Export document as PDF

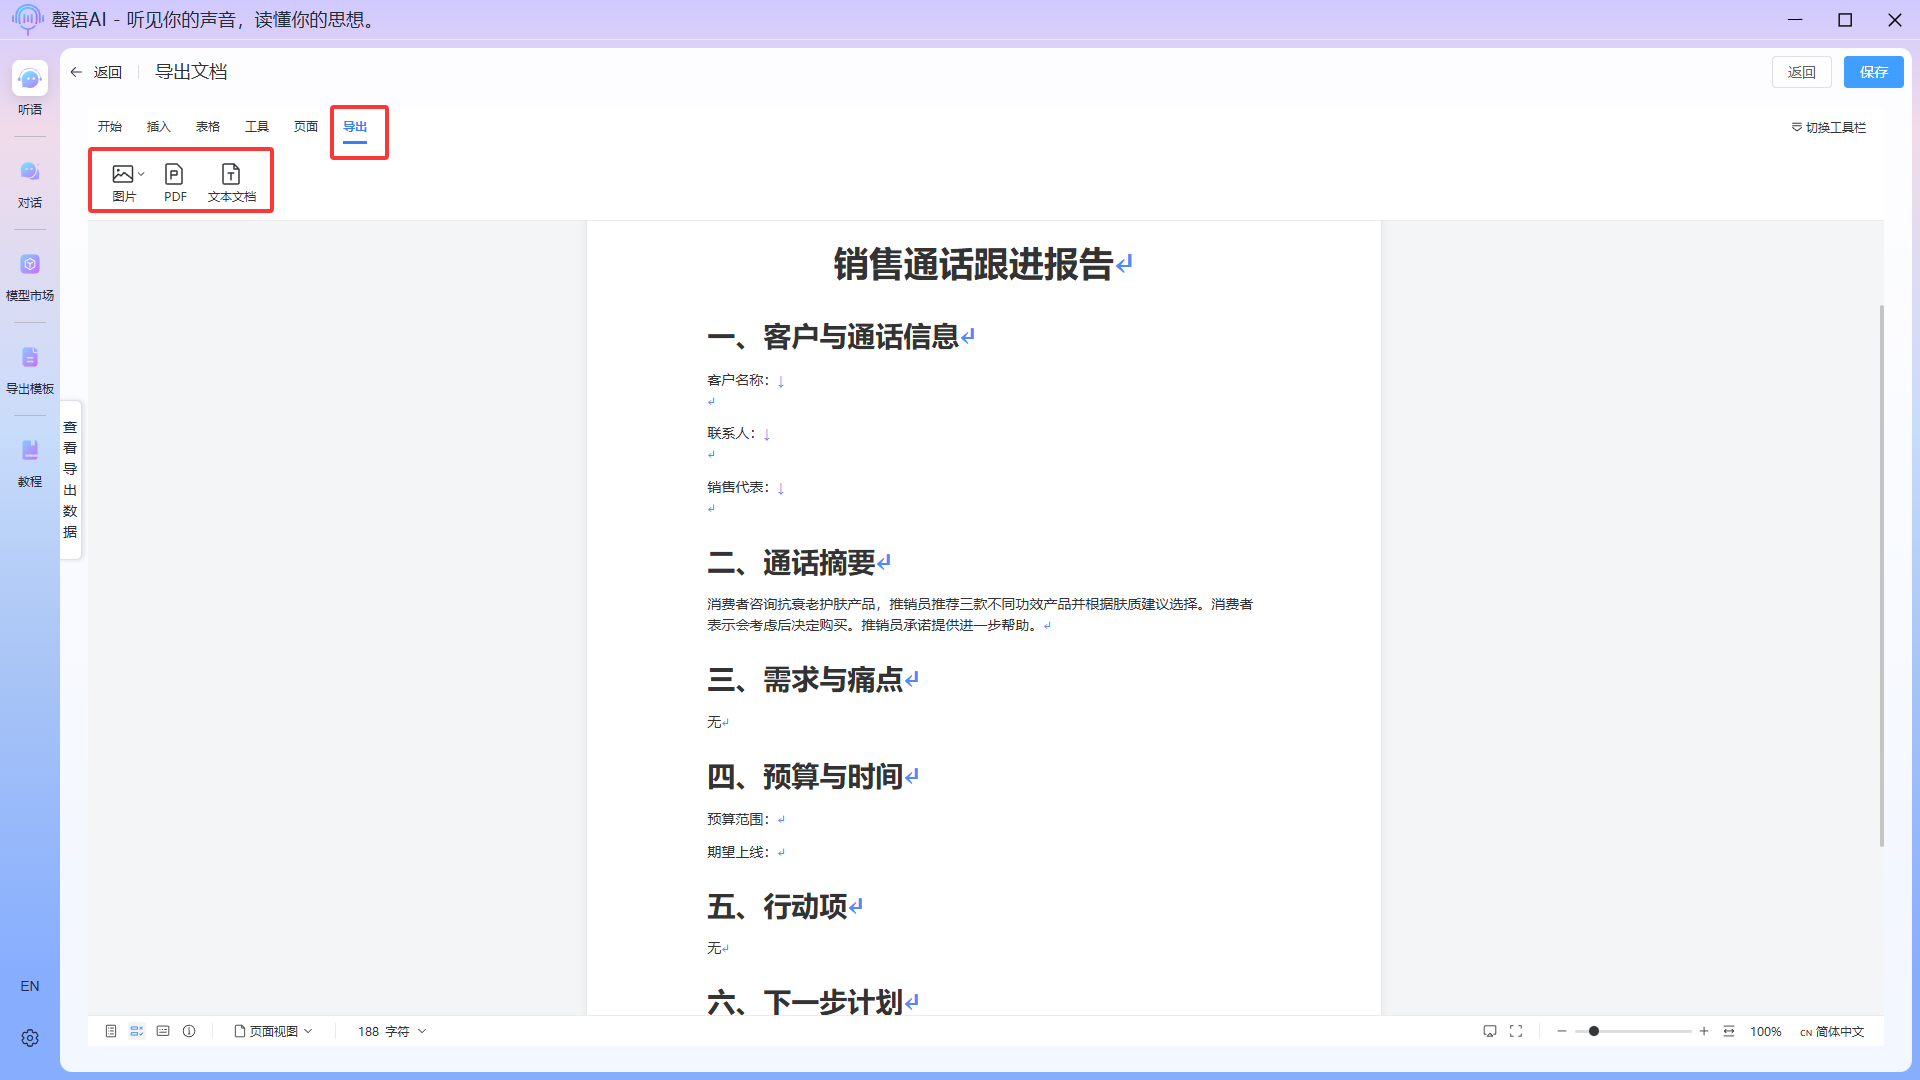click(x=175, y=182)
